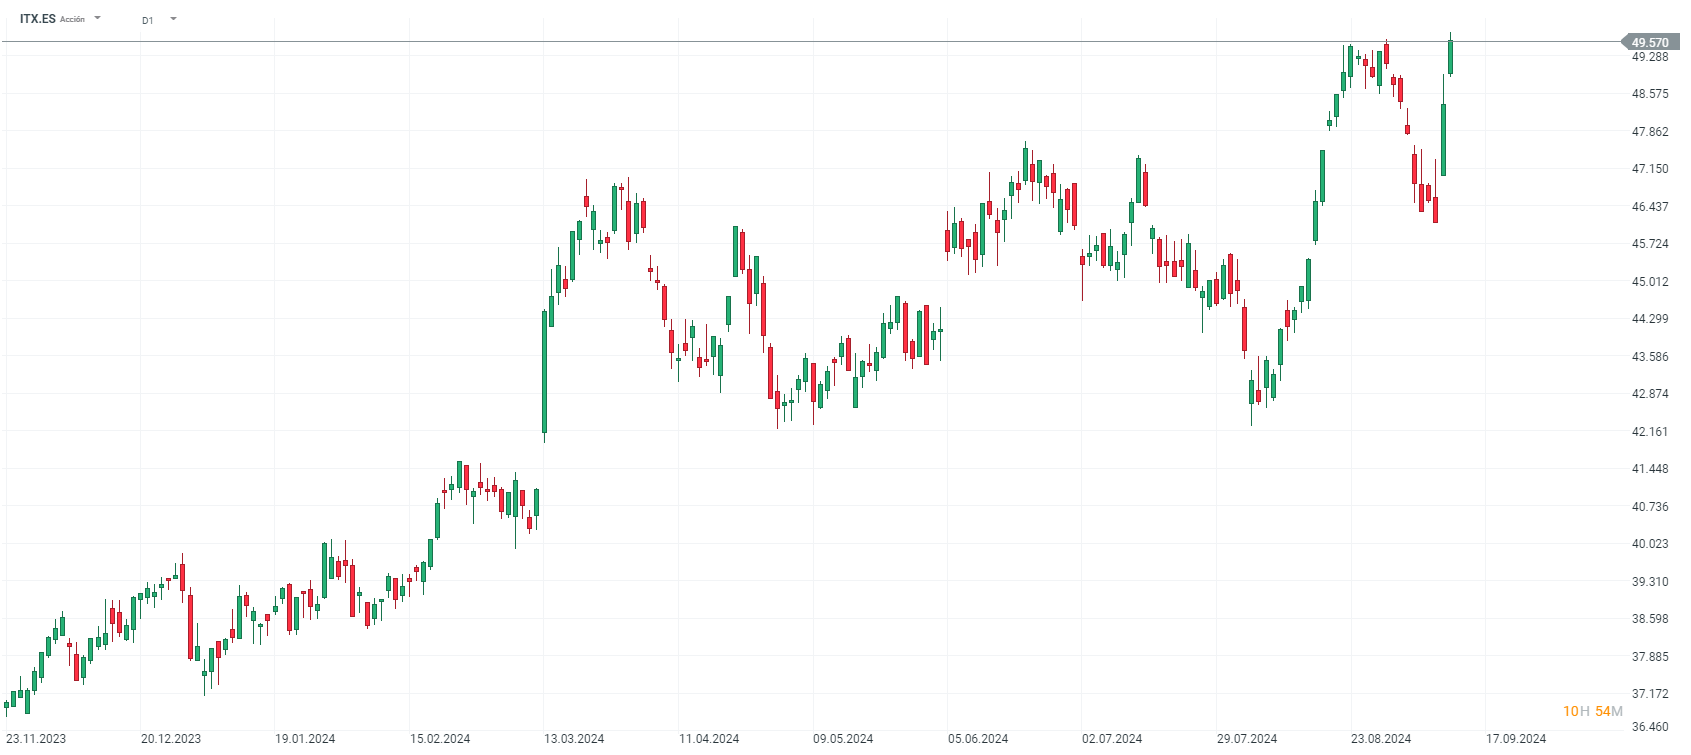This screenshot has width=1691, height=755.
Task: Click the 23.11.2023 date label
Action: (x=36, y=739)
